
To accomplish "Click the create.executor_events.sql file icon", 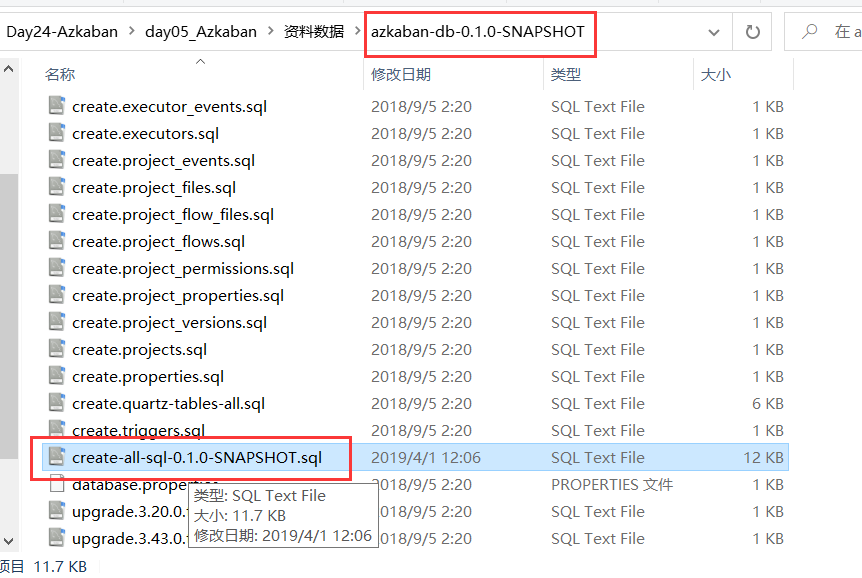I will tap(57, 105).
